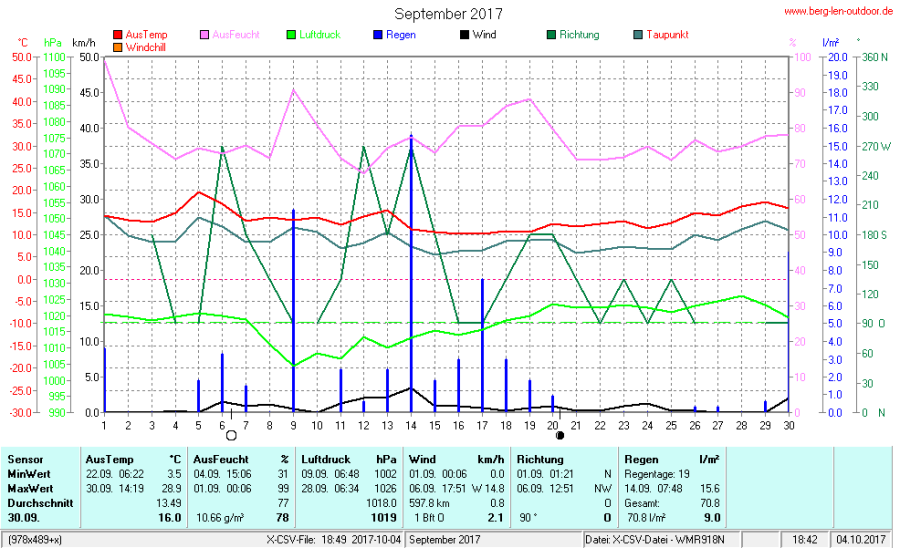Viewport: 900px width, 548px height.
Task: Click the dark green Richtung legend swatch
Action: coord(551,35)
